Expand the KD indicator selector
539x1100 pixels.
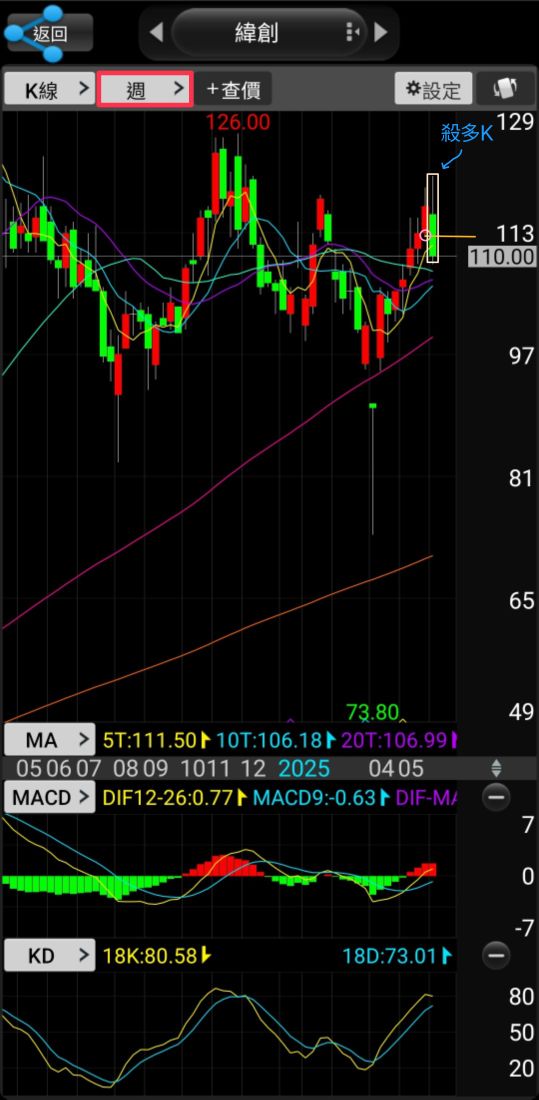49,955
